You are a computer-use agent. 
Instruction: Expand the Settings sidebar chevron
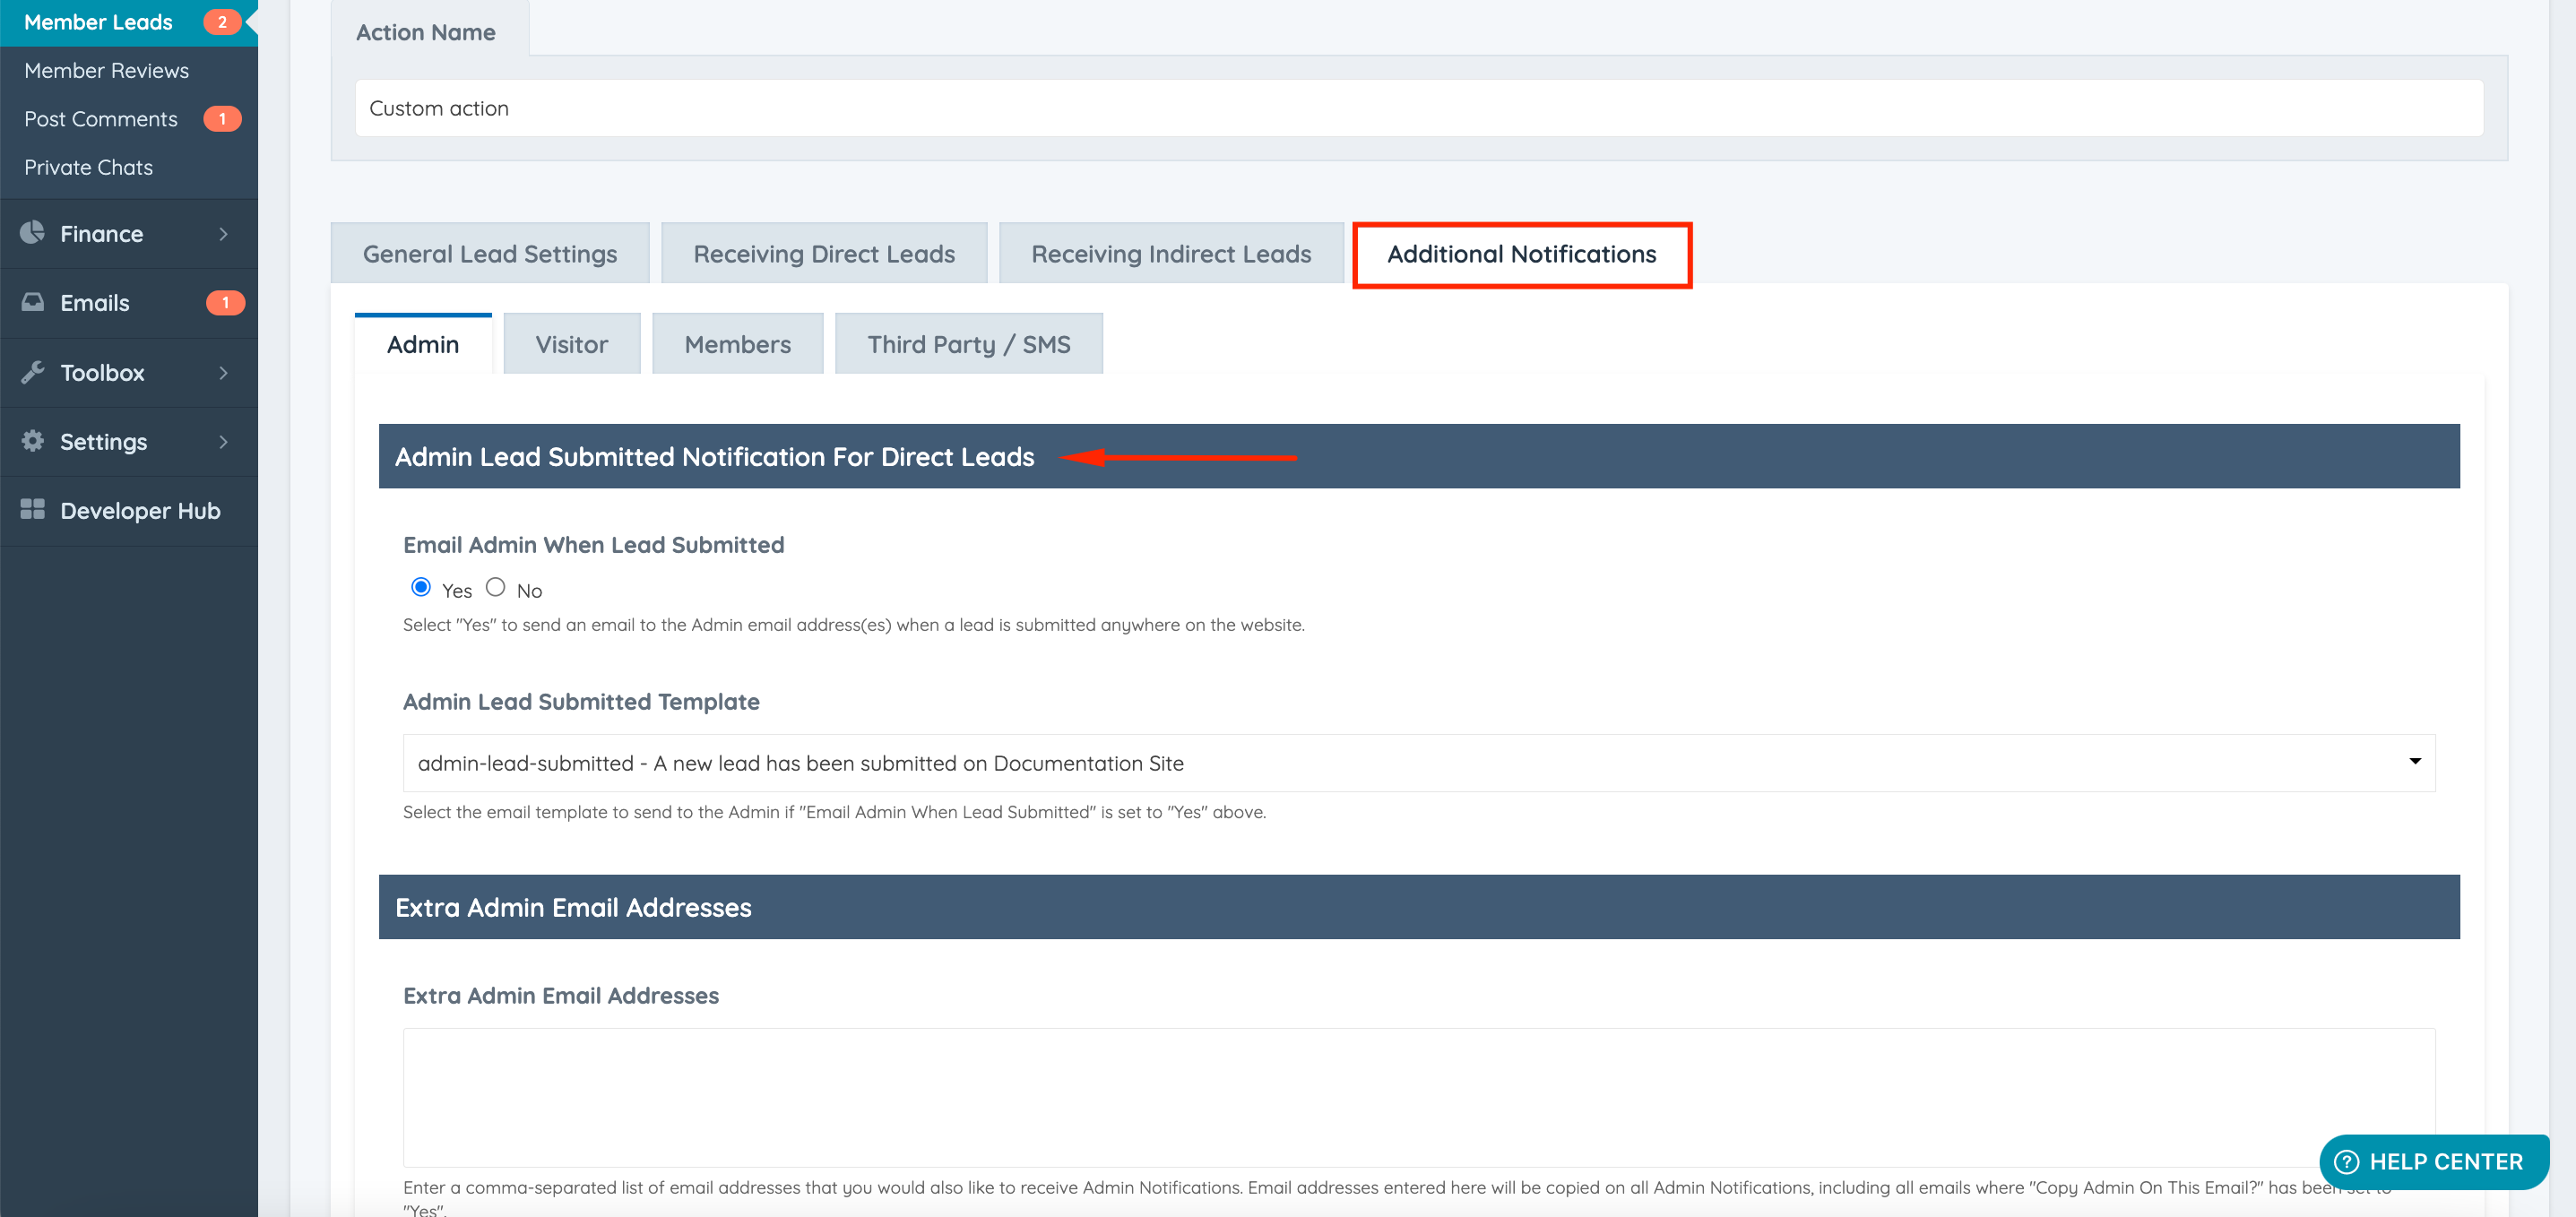pyautogui.click(x=223, y=442)
